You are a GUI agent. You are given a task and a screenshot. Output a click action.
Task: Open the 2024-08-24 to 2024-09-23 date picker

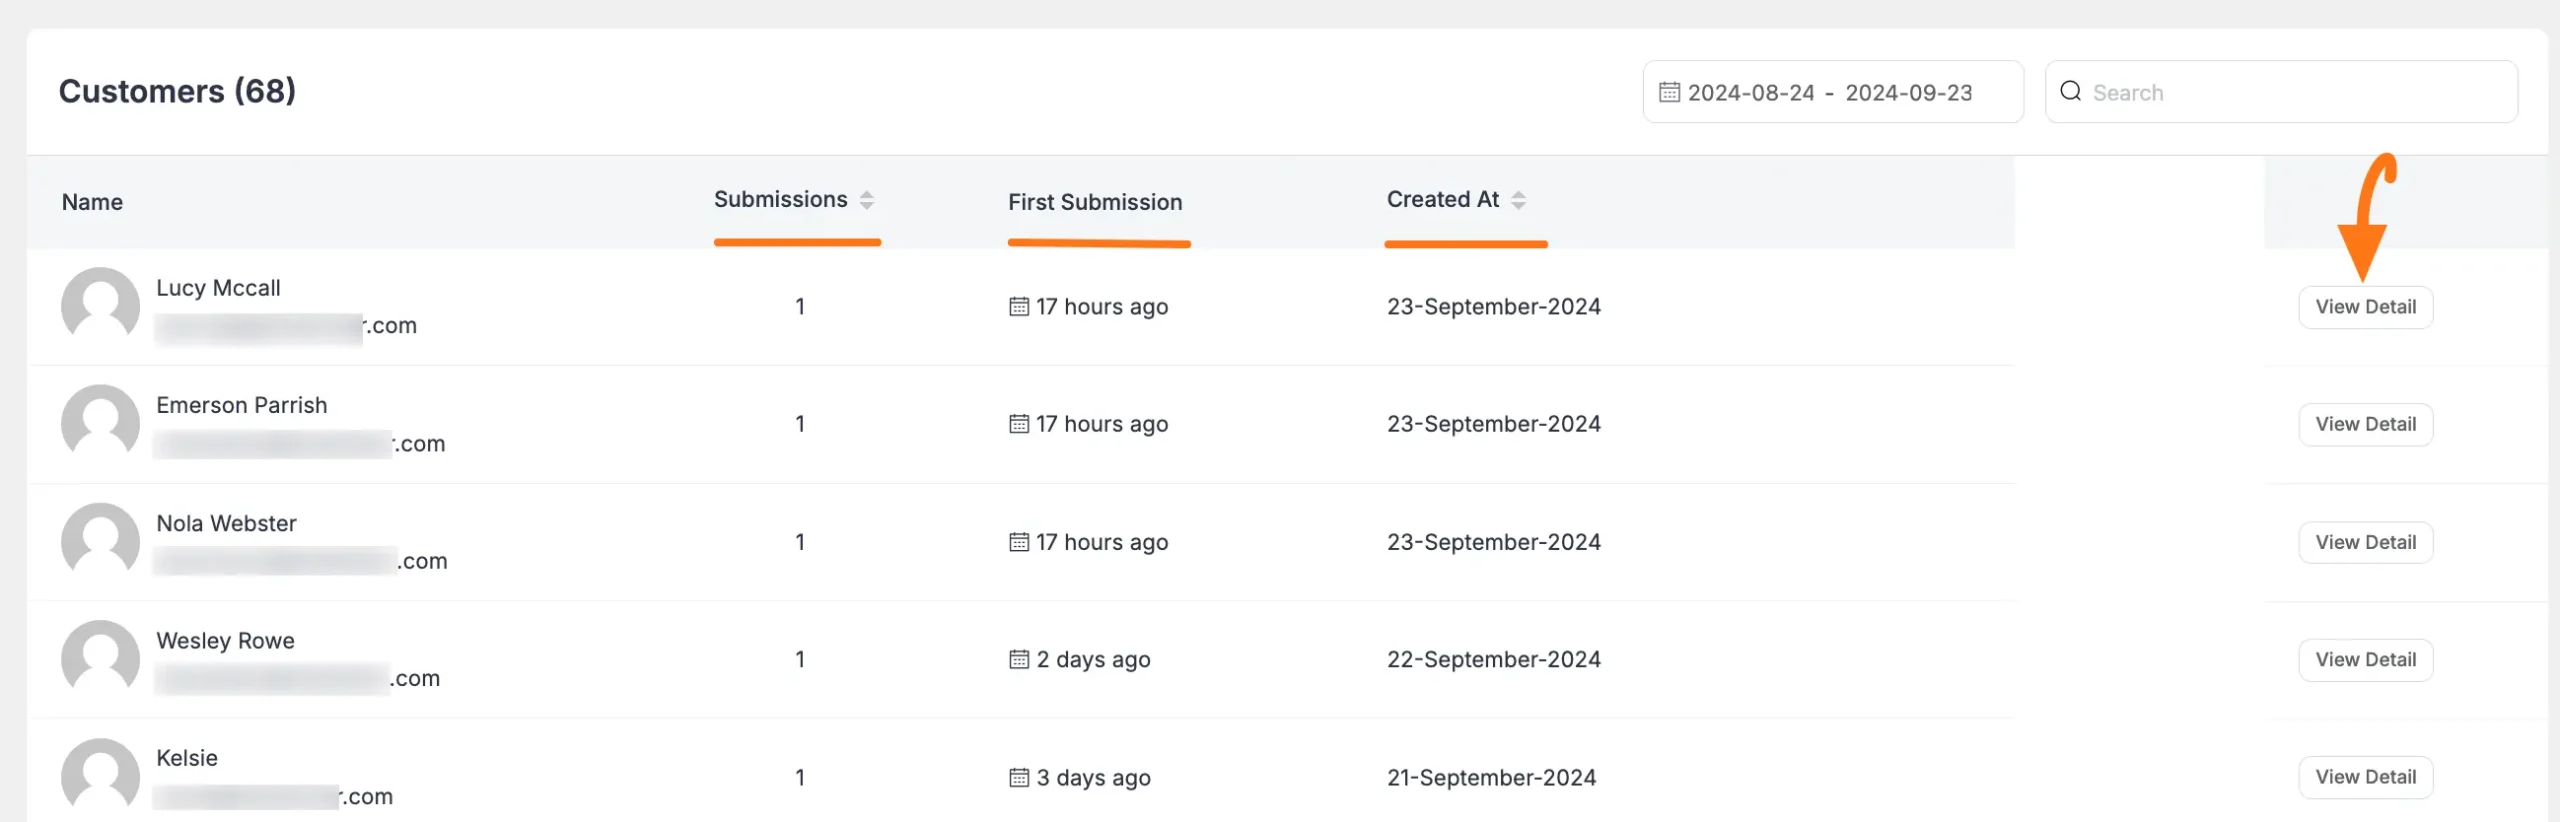click(1831, 92)
